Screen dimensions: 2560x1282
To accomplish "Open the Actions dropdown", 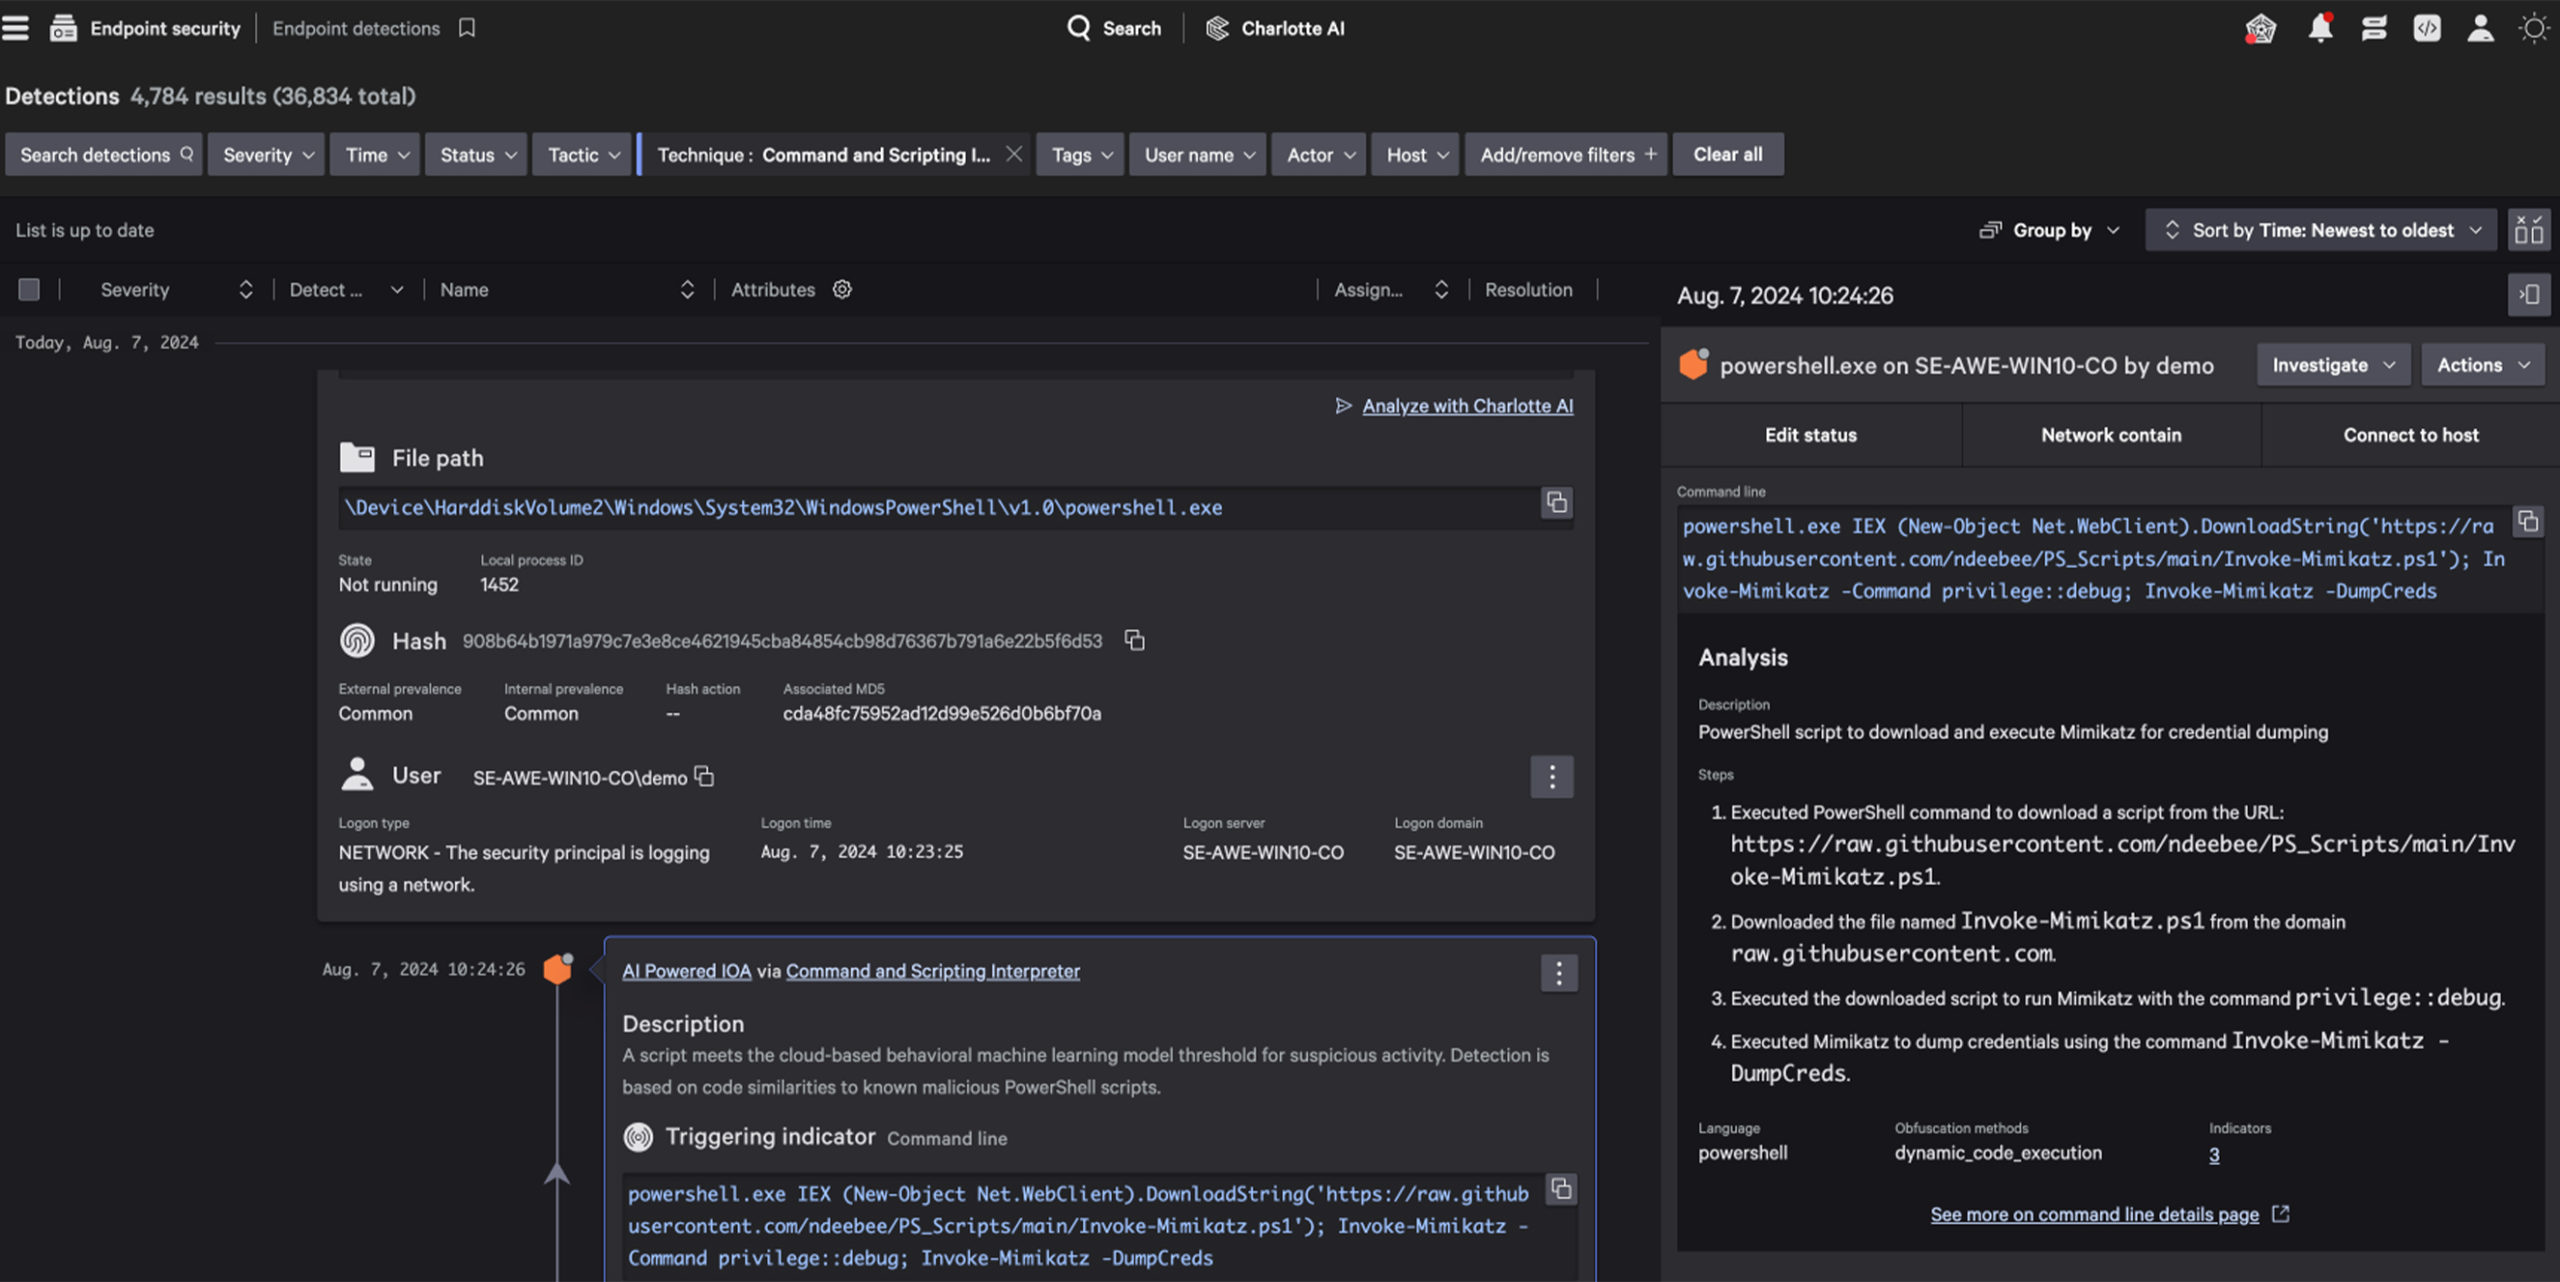I will 2483,365.
